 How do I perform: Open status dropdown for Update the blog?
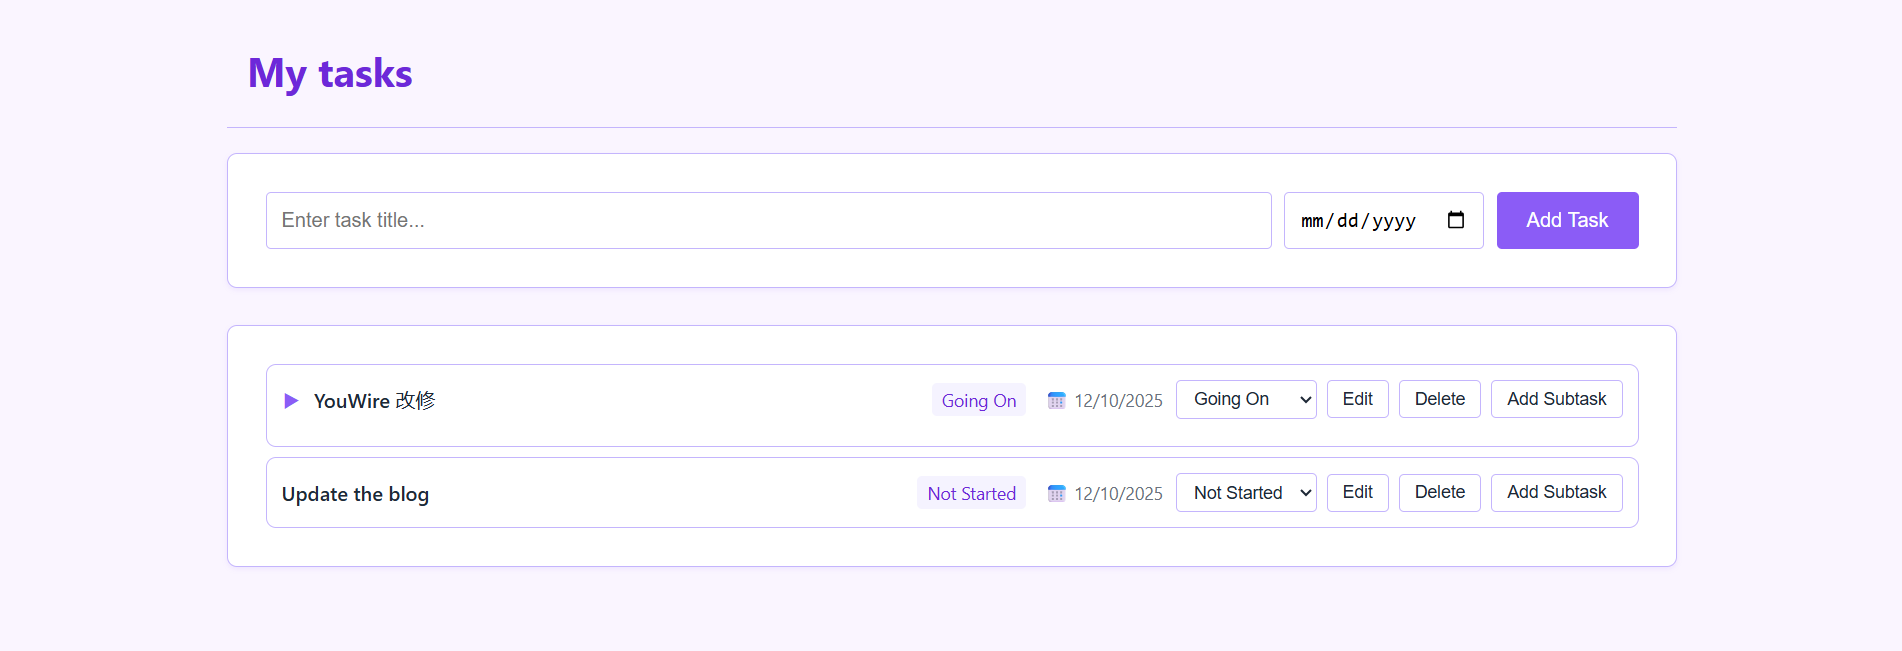coord(1246,492)
